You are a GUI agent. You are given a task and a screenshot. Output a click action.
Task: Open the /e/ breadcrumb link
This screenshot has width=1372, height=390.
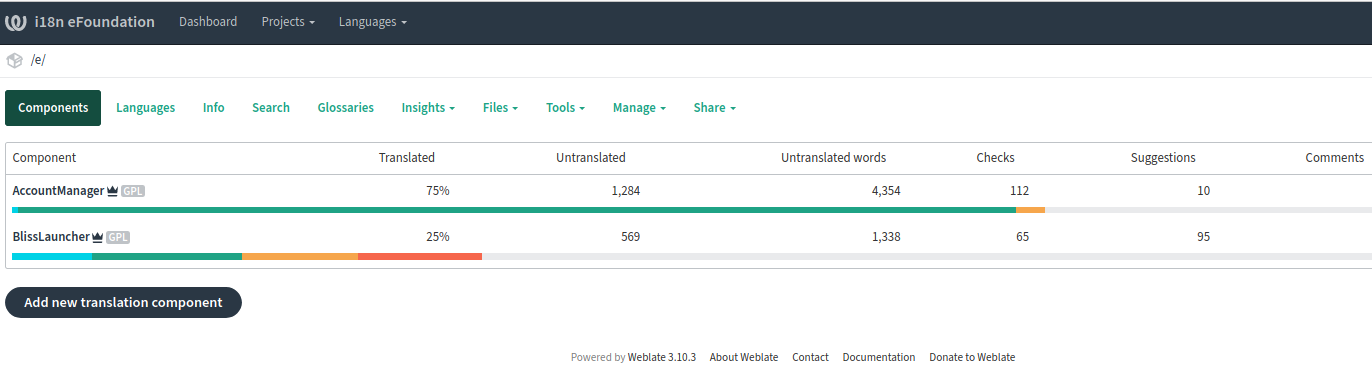click(x=38, y=60)
